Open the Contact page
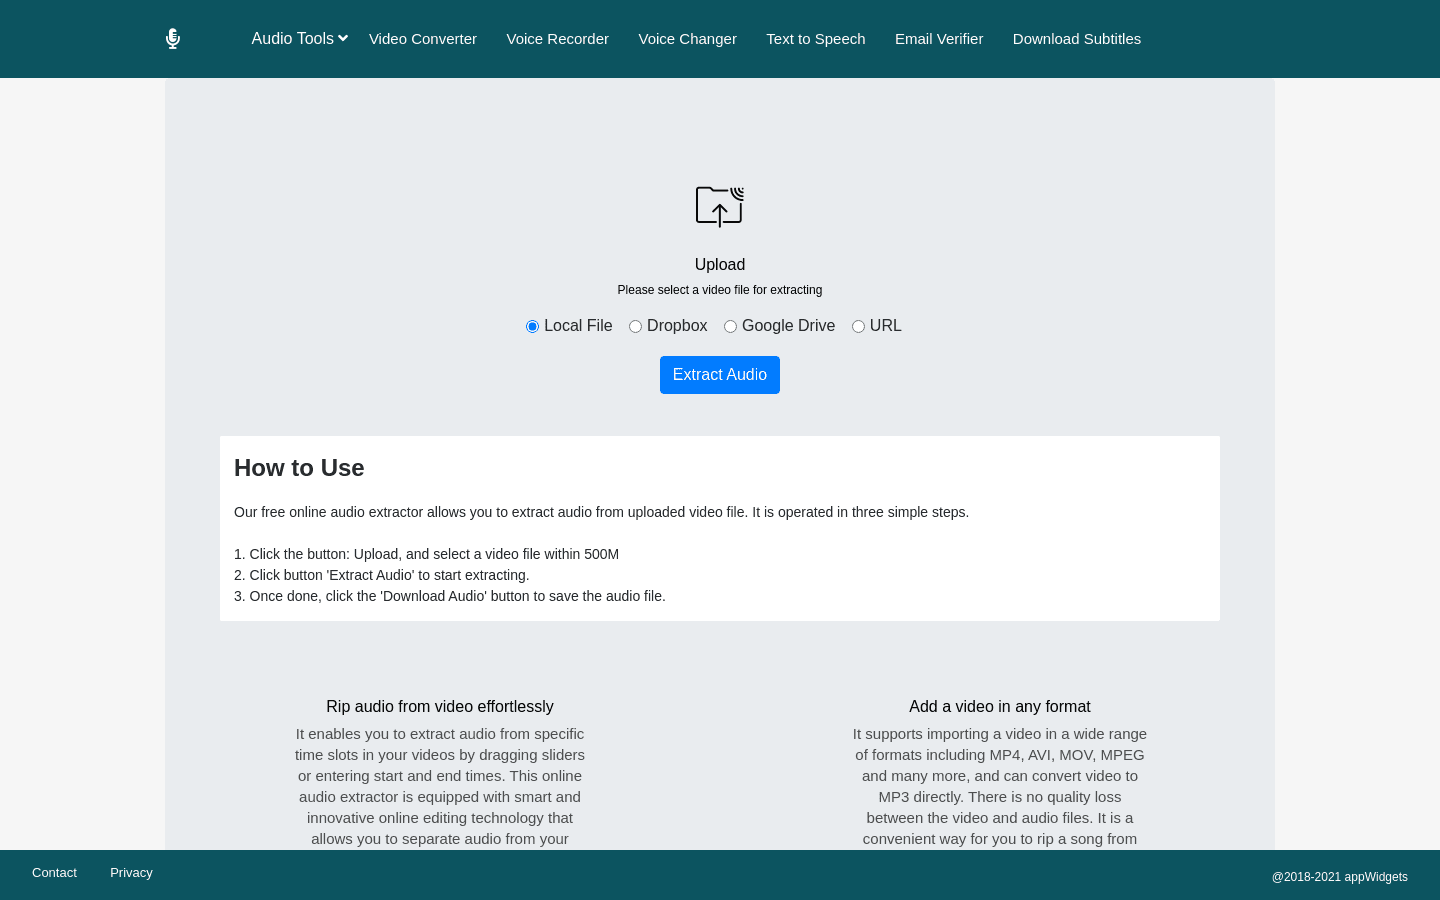1440x900 pixels. (54, 872)
